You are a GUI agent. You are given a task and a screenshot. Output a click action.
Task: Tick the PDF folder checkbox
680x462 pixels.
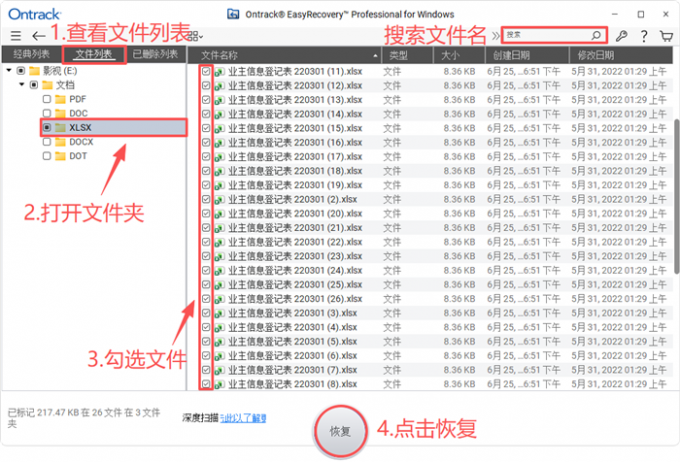coord(47,99)
